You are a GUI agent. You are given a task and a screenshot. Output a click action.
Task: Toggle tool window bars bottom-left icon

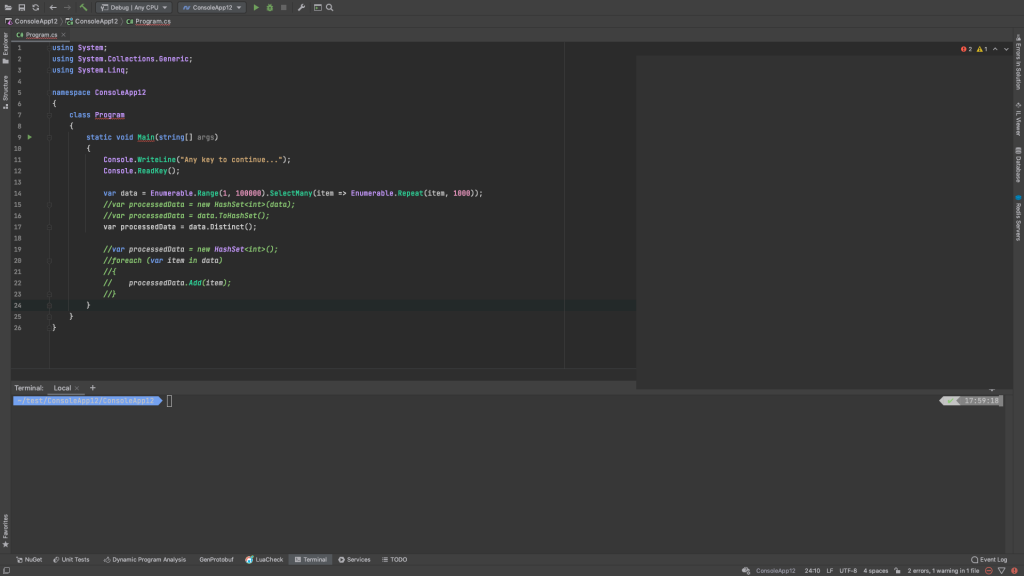(7, 571)
